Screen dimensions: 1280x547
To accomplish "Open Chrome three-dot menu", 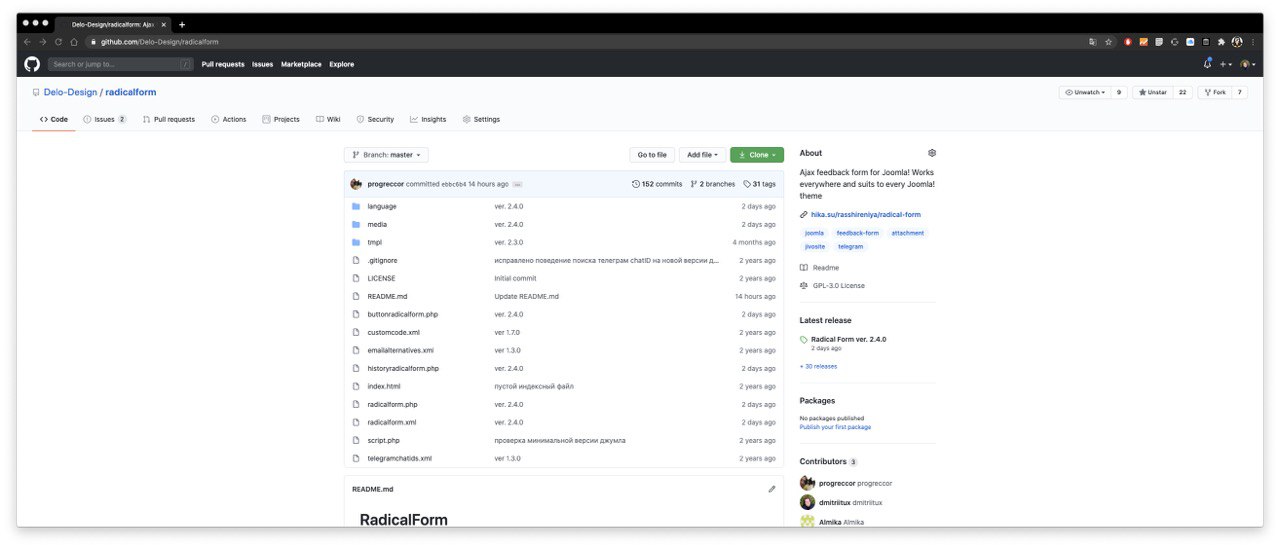I will (x=1253, y=42).
